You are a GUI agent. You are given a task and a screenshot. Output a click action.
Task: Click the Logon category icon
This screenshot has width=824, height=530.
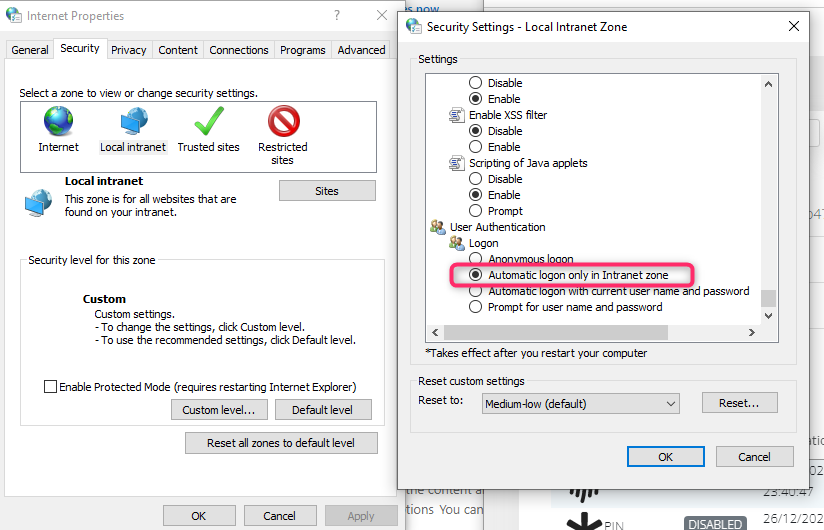tap(457, 243)
